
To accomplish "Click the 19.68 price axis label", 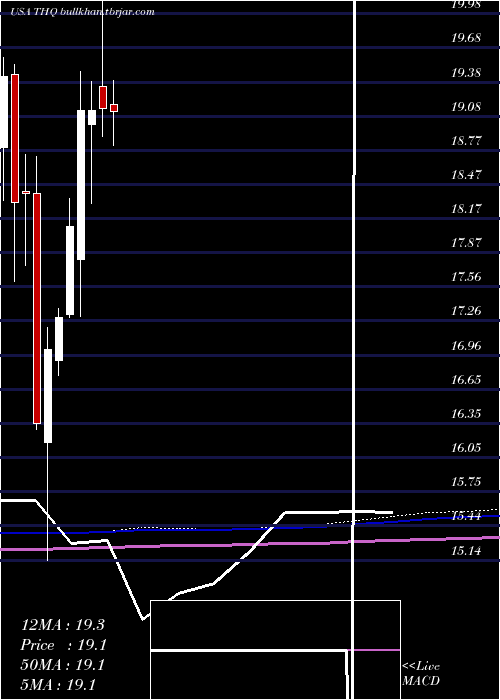I will (x=466, y=38).
